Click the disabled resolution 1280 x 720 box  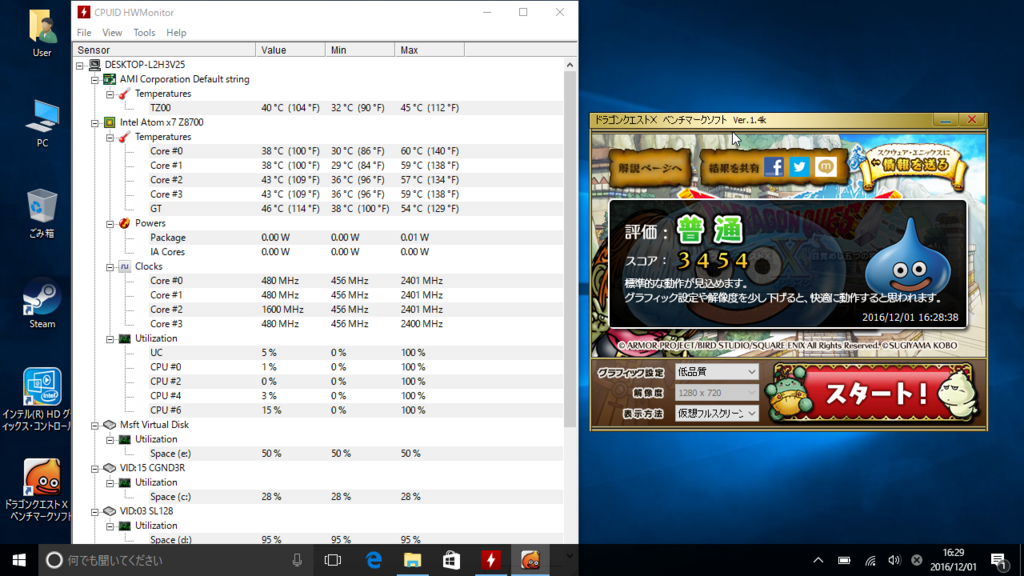[x=716, y=392]
